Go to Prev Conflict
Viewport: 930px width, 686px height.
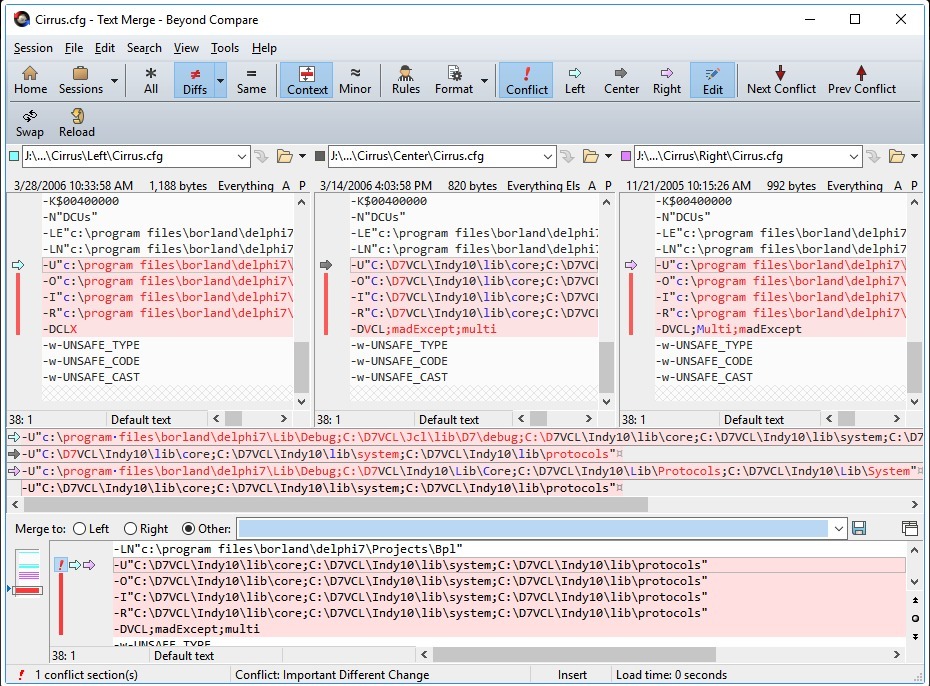[861, 80]
